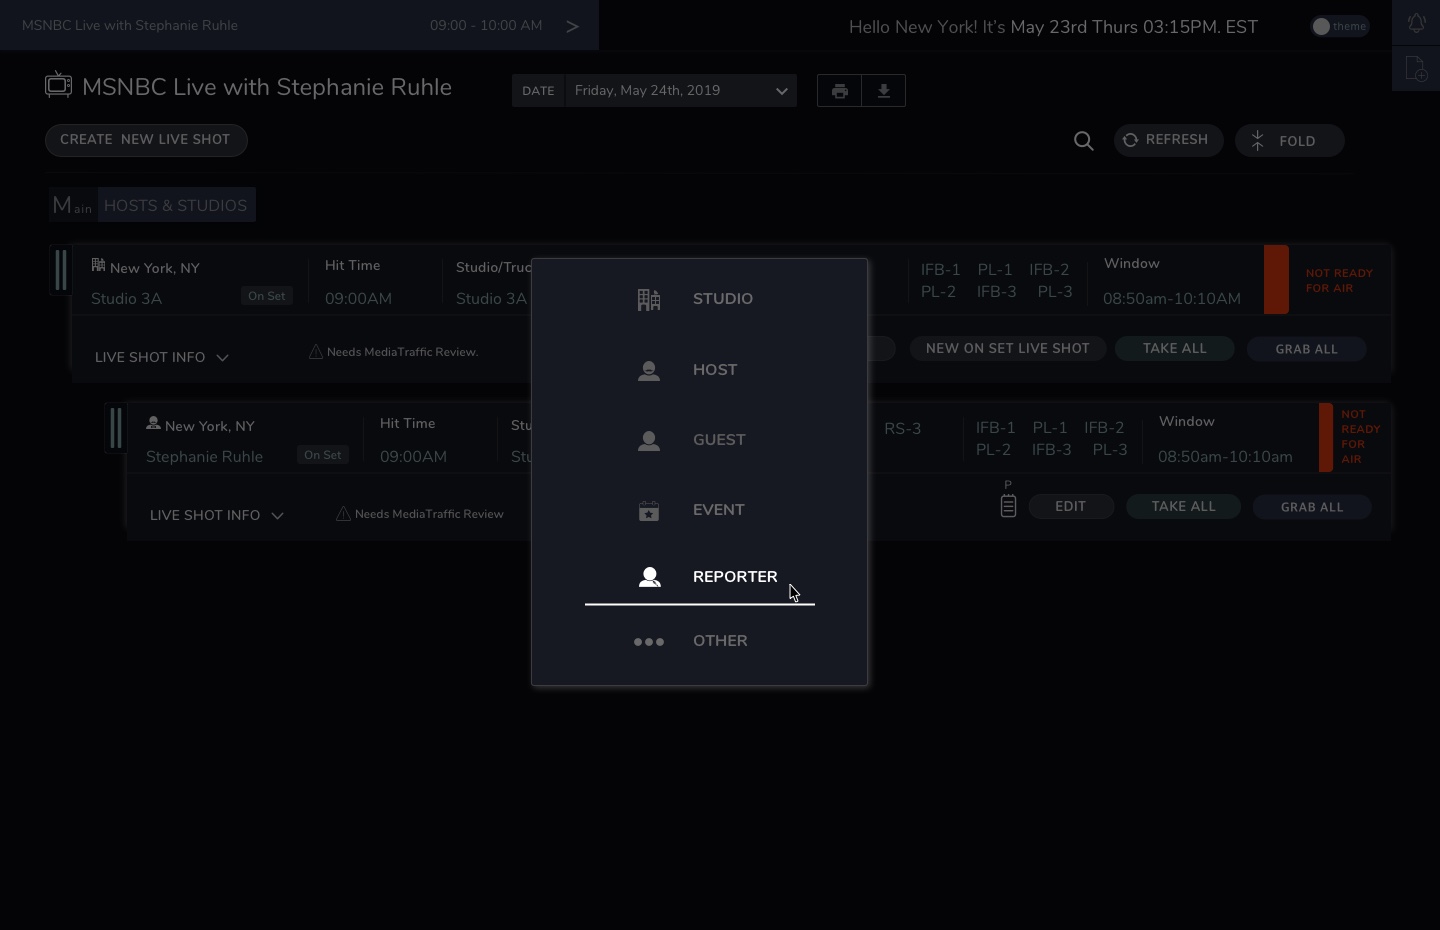Viewport: 1440px width, 930px height.
Task: Click the FOLD button
Action: [1289, 141]
